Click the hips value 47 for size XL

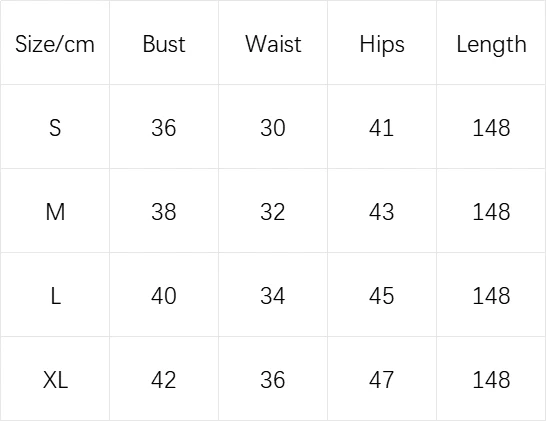tap(382, 380)
